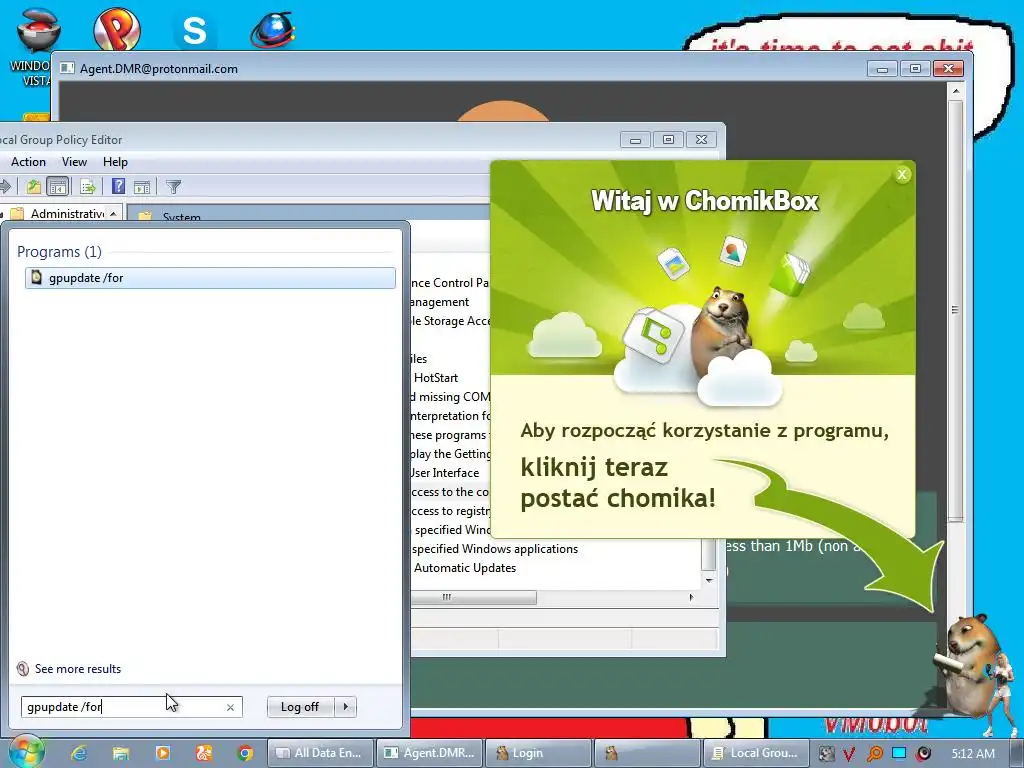The height and width of the screenshot is (768, 1024).
Task: Click the Agent.DMR window scroll-up arrow
Action: pos(955,91)
